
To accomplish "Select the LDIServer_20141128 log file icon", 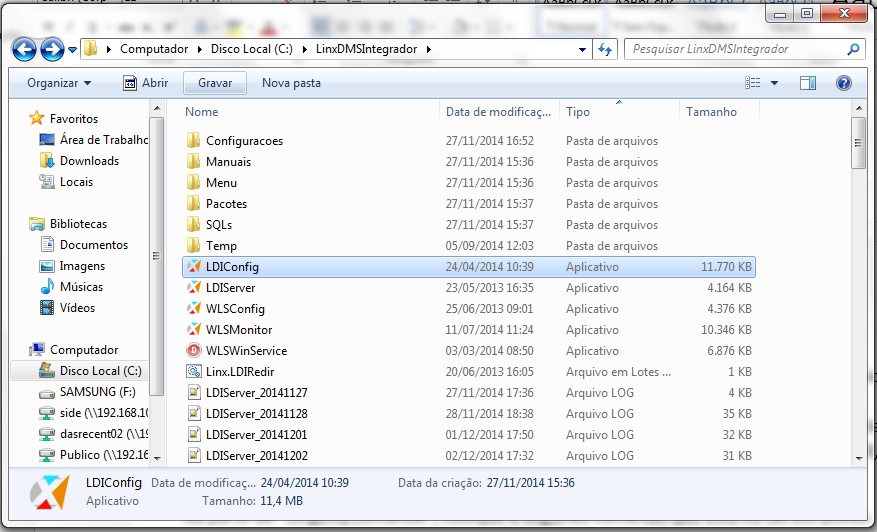I will point(194,413).
